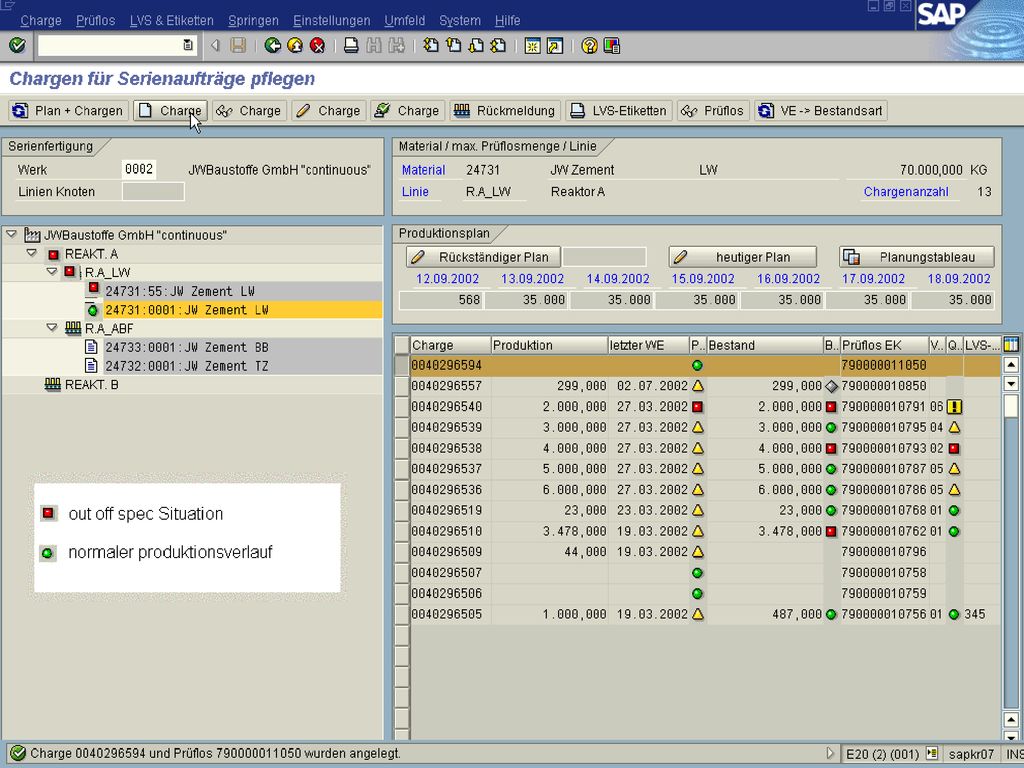The height and width of the screenshot is (768, 1024).
Task: Click the Rückmeldung button
Action: (x=505, y=111)
